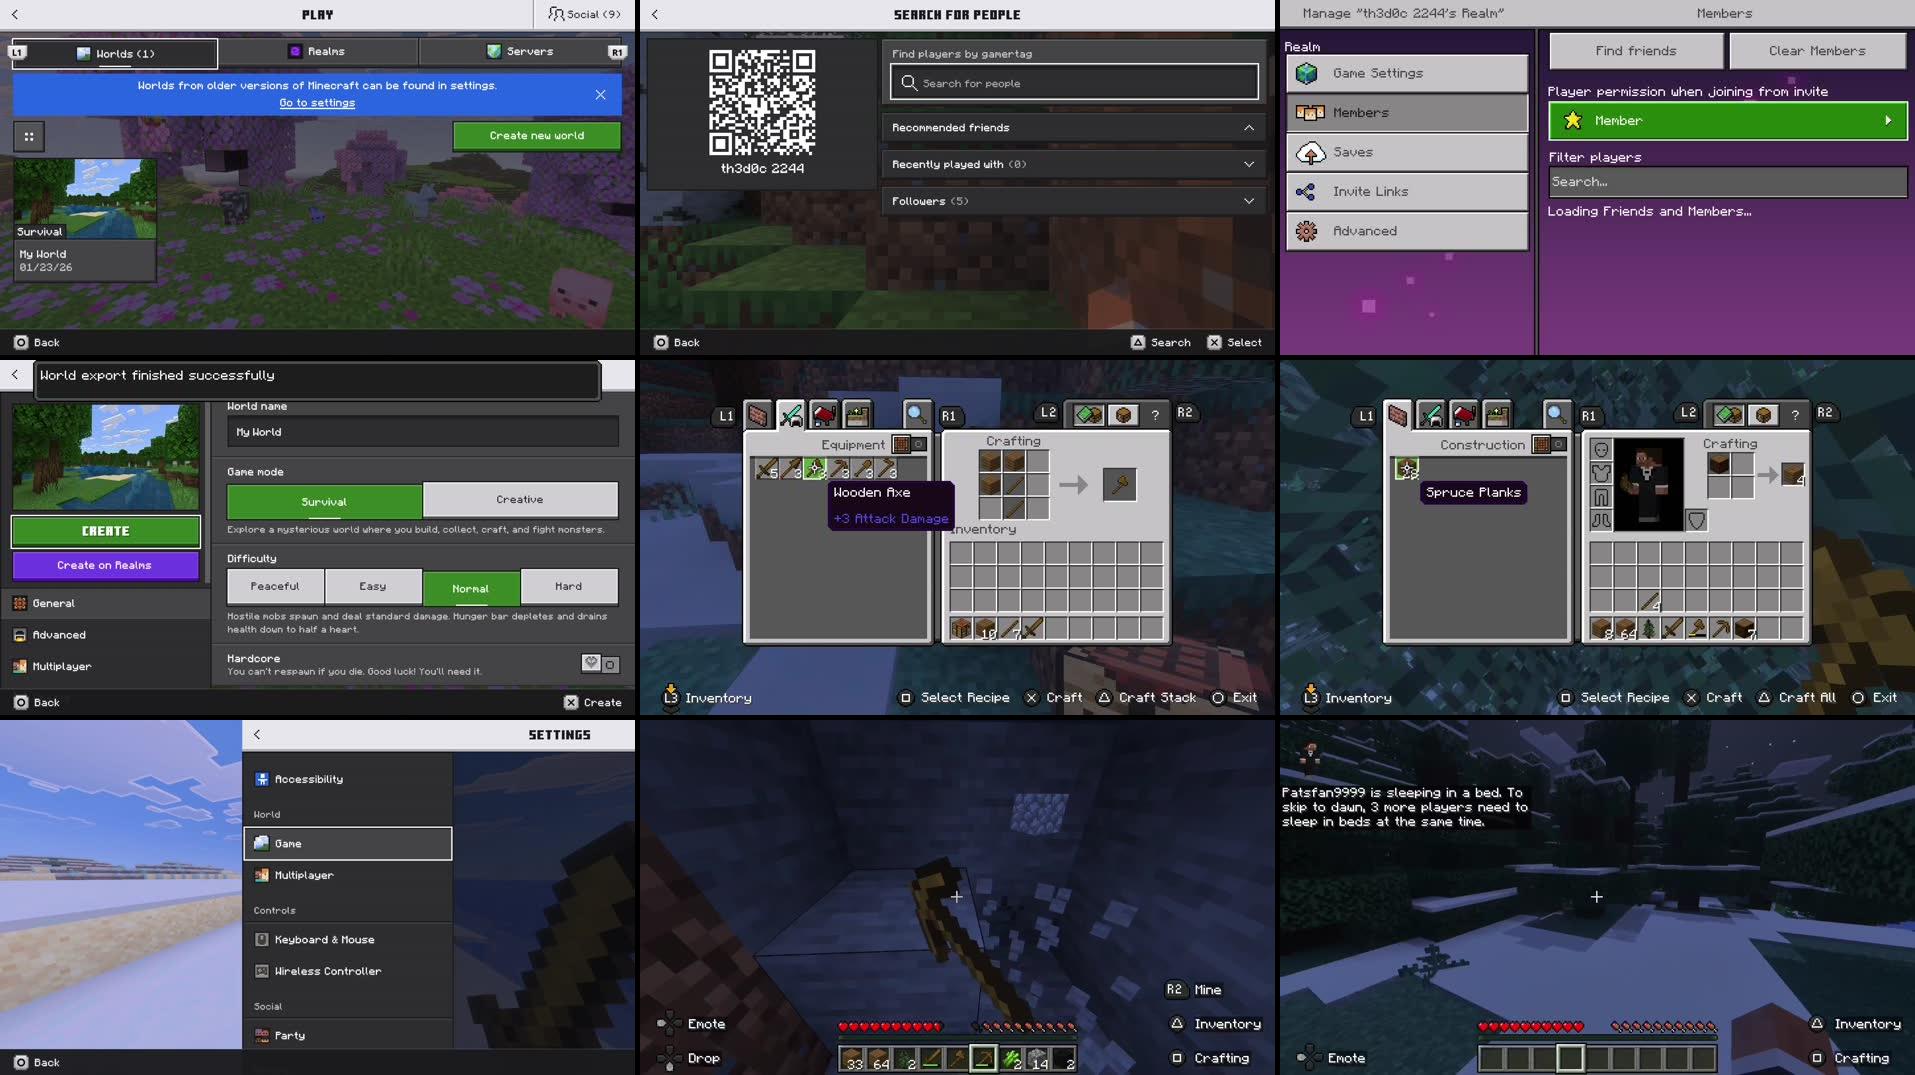Open Advanced in Realm sidebar
This screenshot has width=1915, height=1075.
pyautogui.click(x=1407, y=231)
